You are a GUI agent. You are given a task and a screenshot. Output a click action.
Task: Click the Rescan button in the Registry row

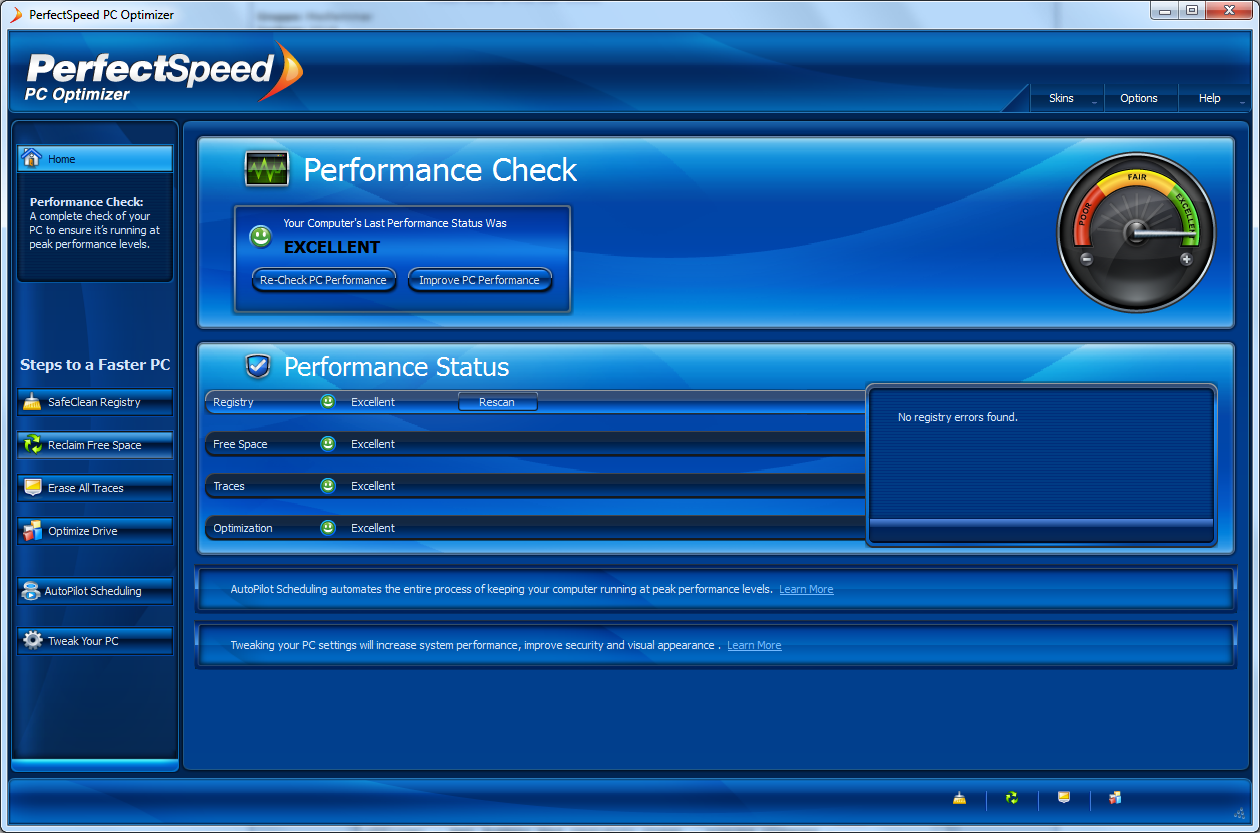[x=497, y=402]
